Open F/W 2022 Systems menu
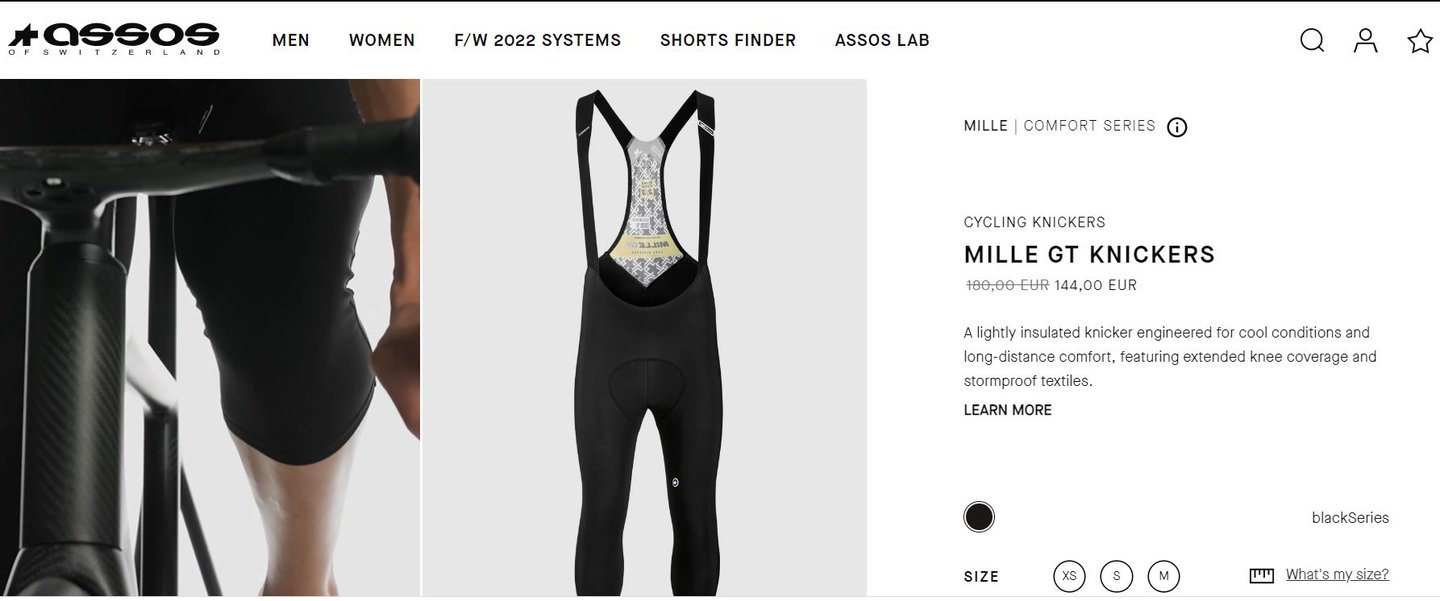1440x601 pixels. (x=538, y=40)
